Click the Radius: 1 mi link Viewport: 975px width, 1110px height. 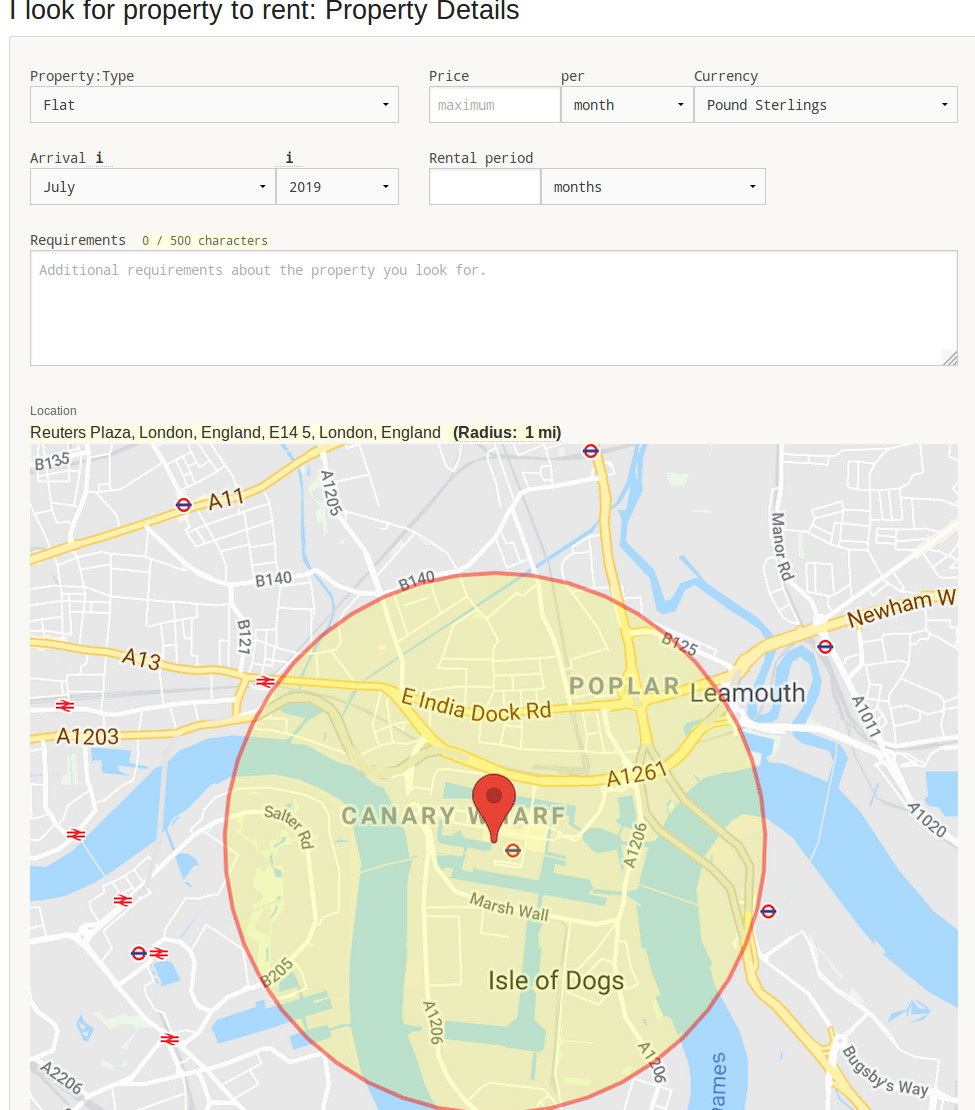coord(507,433)
